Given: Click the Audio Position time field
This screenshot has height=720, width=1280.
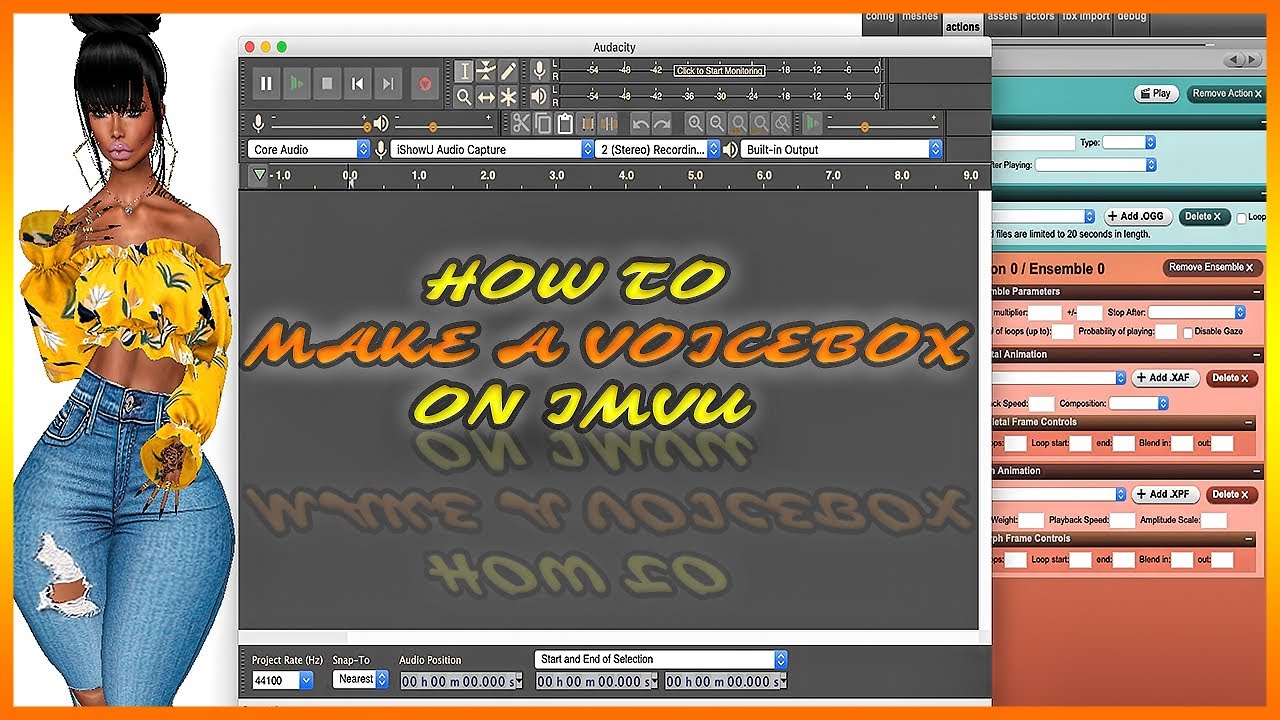Looking at the screenshot, I should pos(462,681).
